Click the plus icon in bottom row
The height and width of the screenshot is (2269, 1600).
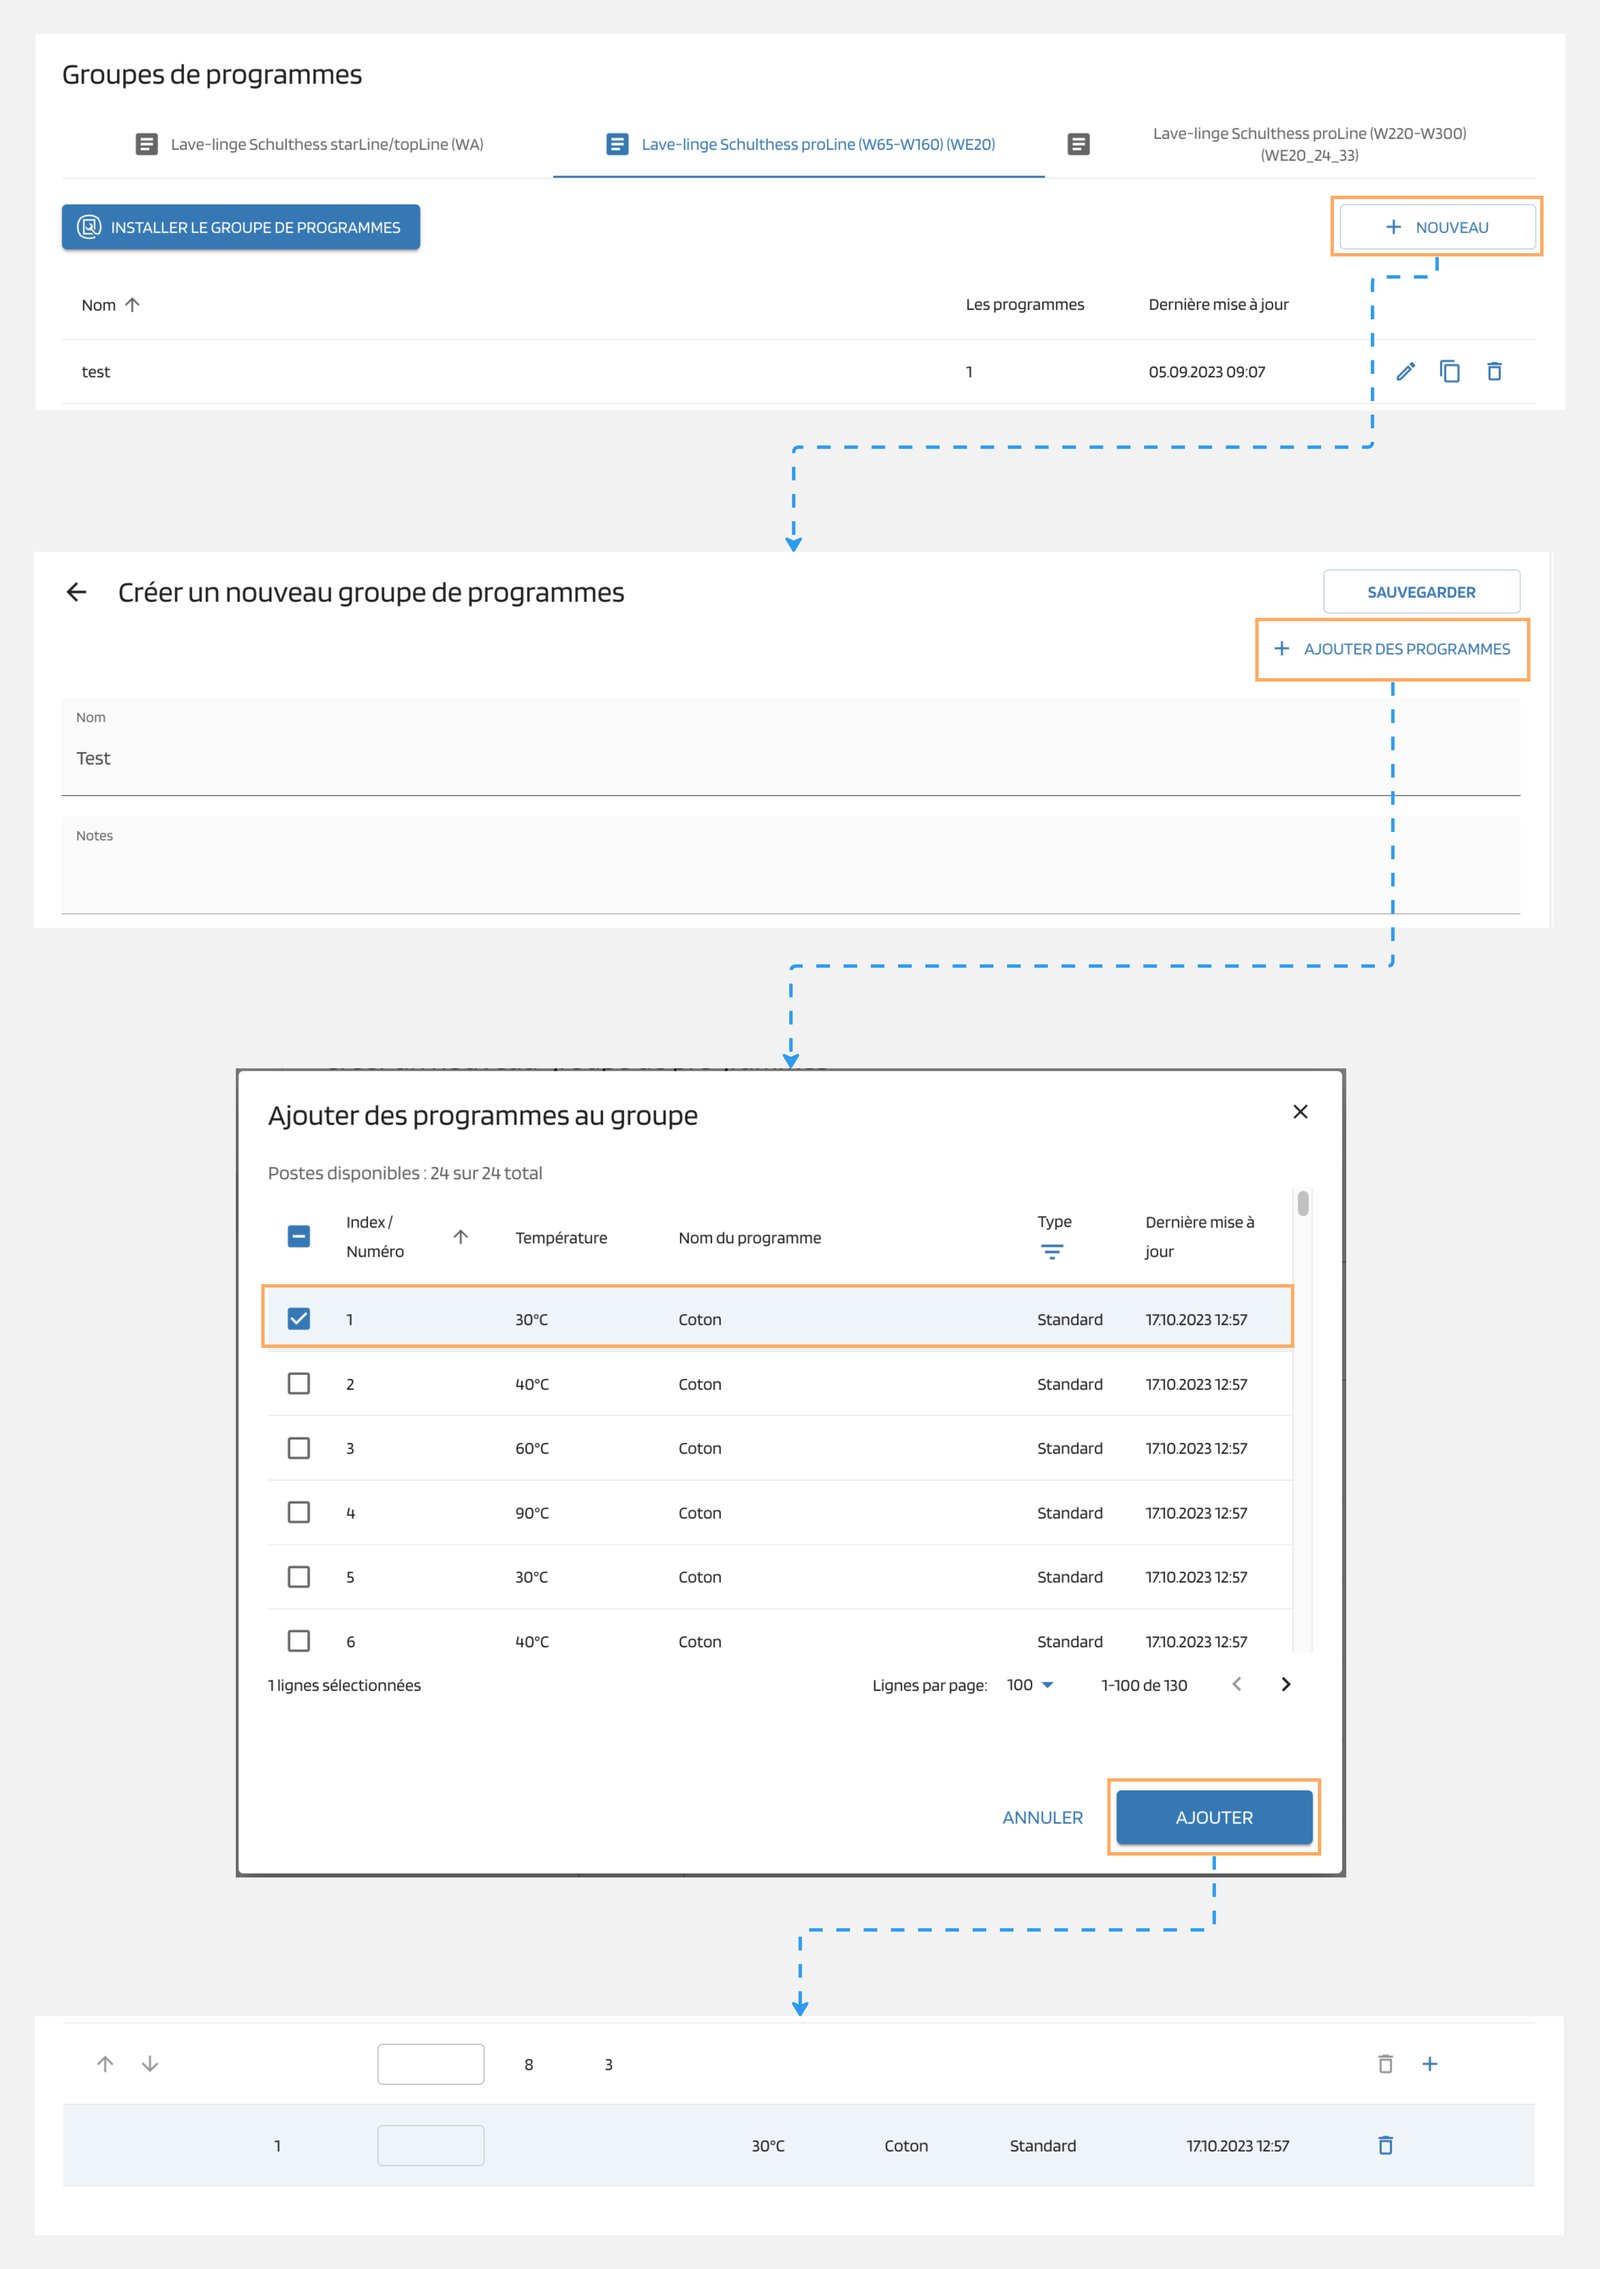[x=1430, y=2064]
